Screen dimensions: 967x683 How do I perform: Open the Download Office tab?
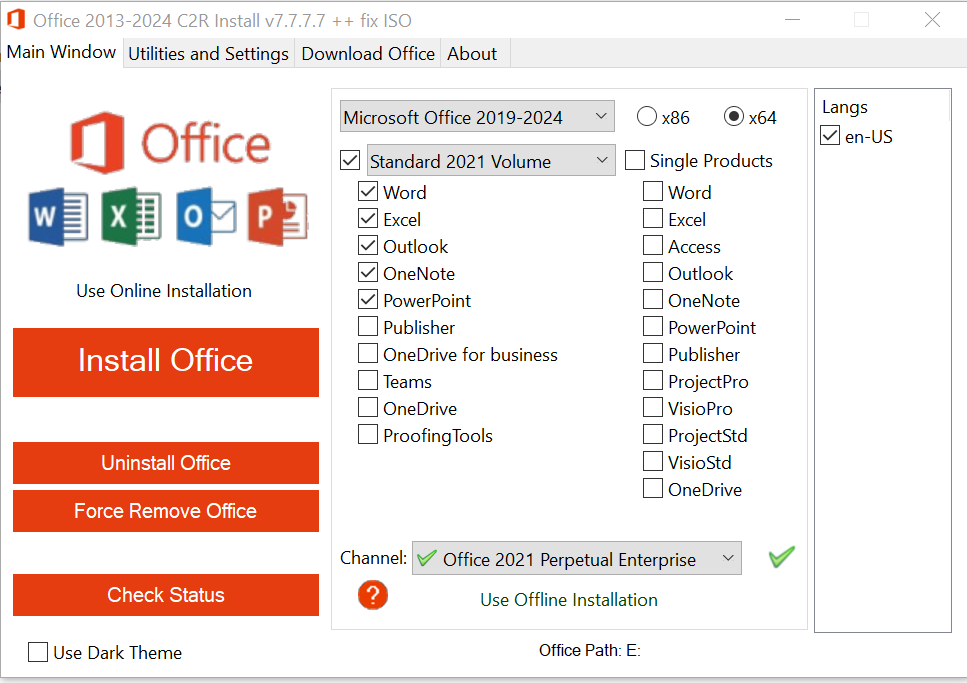coord(368,54)
